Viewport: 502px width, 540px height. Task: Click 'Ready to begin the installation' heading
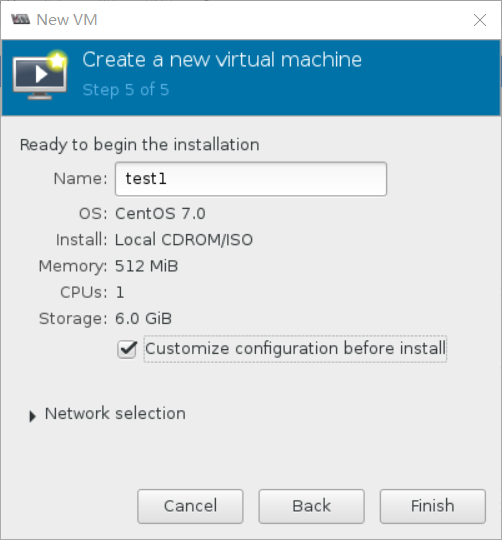click(x=139, y=145)
